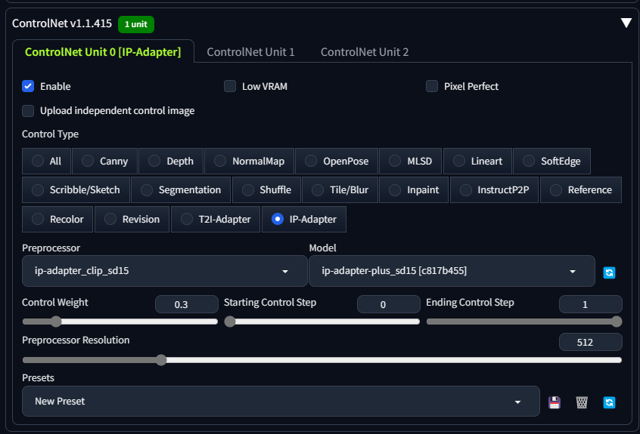Click the Preprocessor Resolution slider handle

[161, 360]
